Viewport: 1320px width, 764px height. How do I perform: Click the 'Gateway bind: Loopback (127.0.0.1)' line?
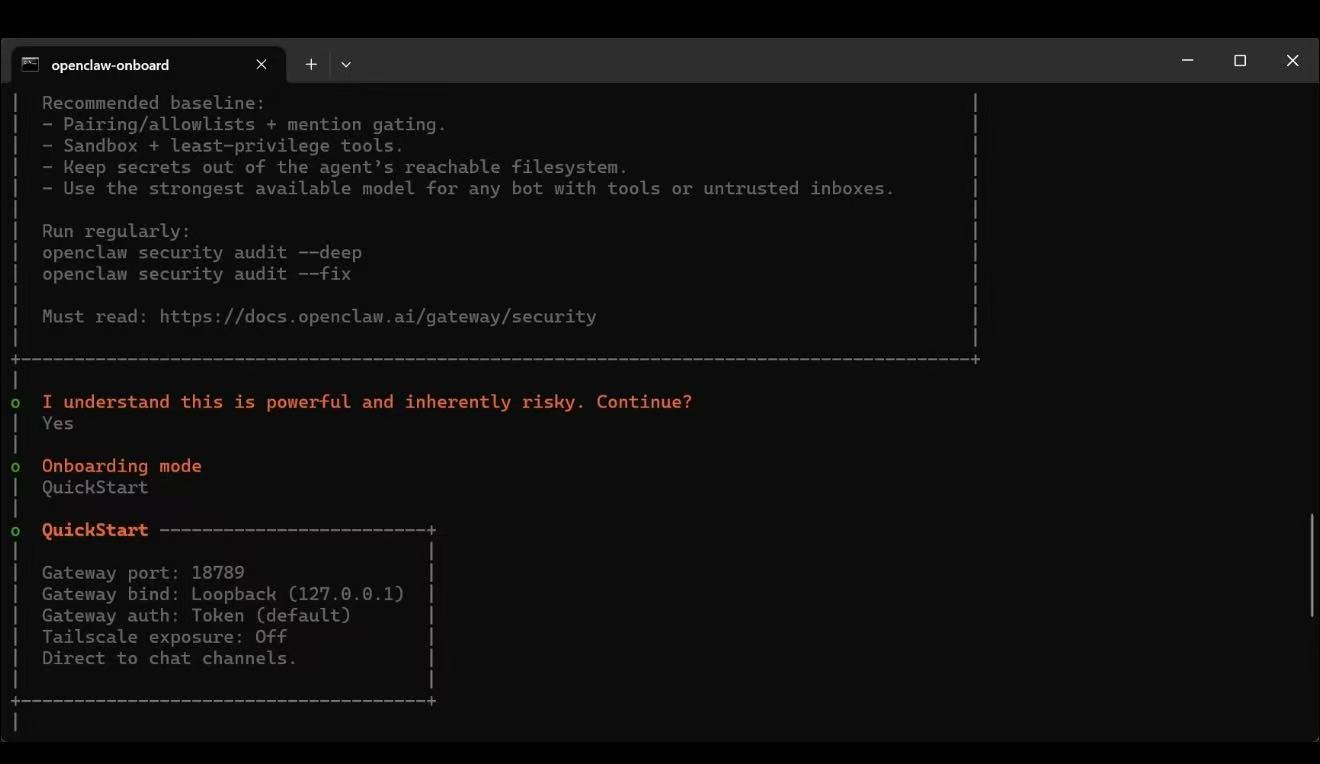tap(223, 594)
